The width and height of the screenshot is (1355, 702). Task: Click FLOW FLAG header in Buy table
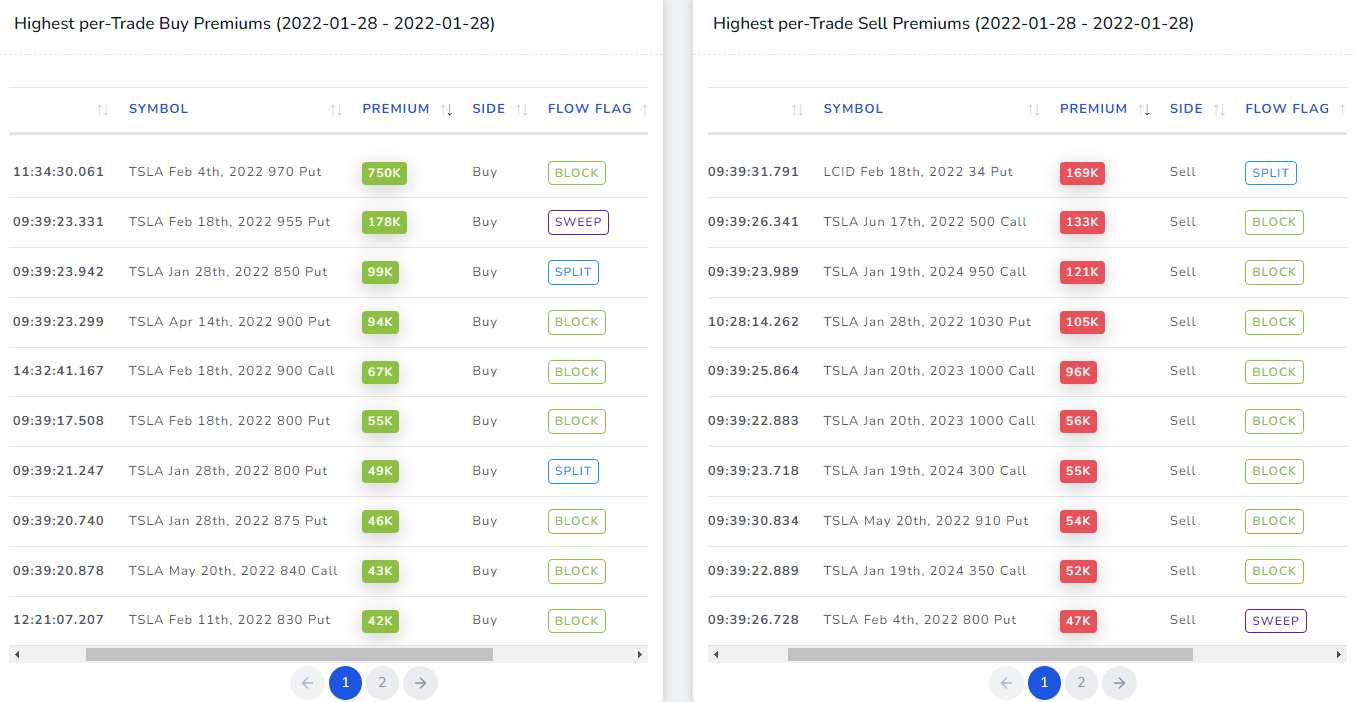pos(590,109)
